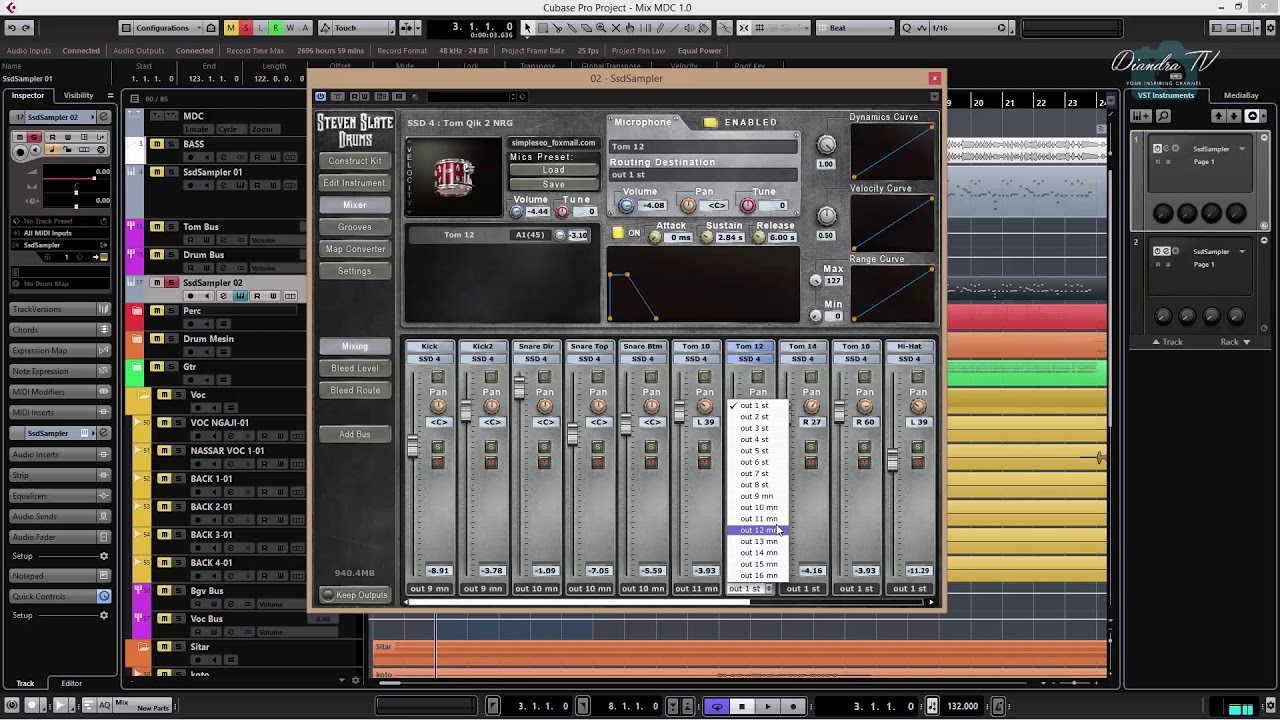Image resolution: width=1280 pixels, height=720 pixels.
Task: Open the Construct Kit page
Action: click(x=355, y=161)
